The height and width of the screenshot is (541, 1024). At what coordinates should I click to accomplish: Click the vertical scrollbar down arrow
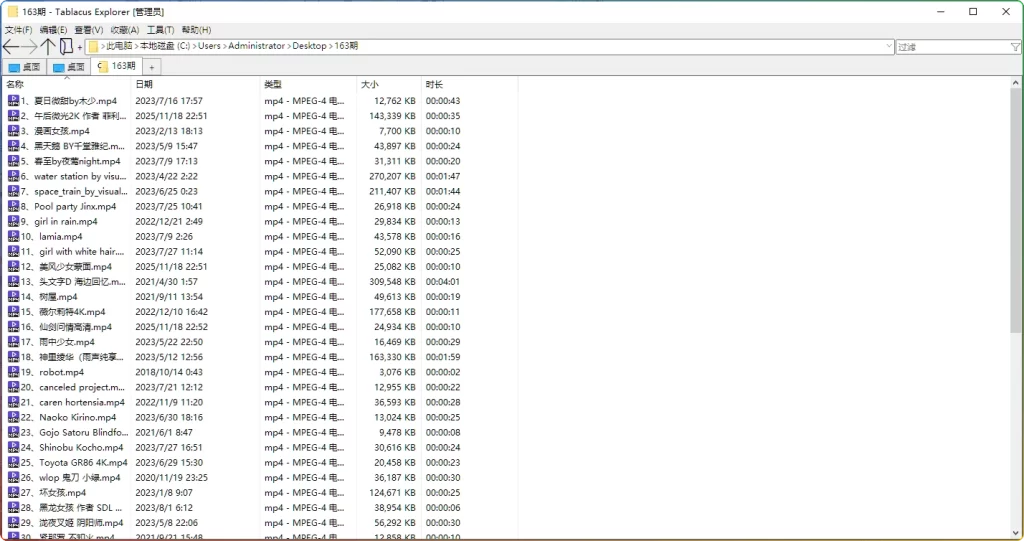(x=1017, y=533)
